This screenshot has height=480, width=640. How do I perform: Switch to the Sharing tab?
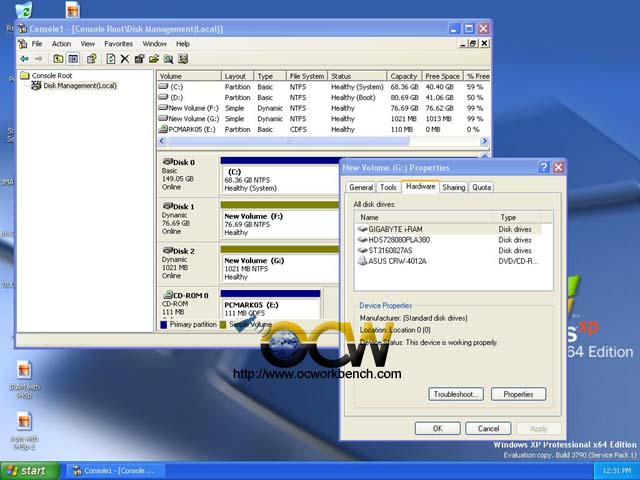(453, 187)
